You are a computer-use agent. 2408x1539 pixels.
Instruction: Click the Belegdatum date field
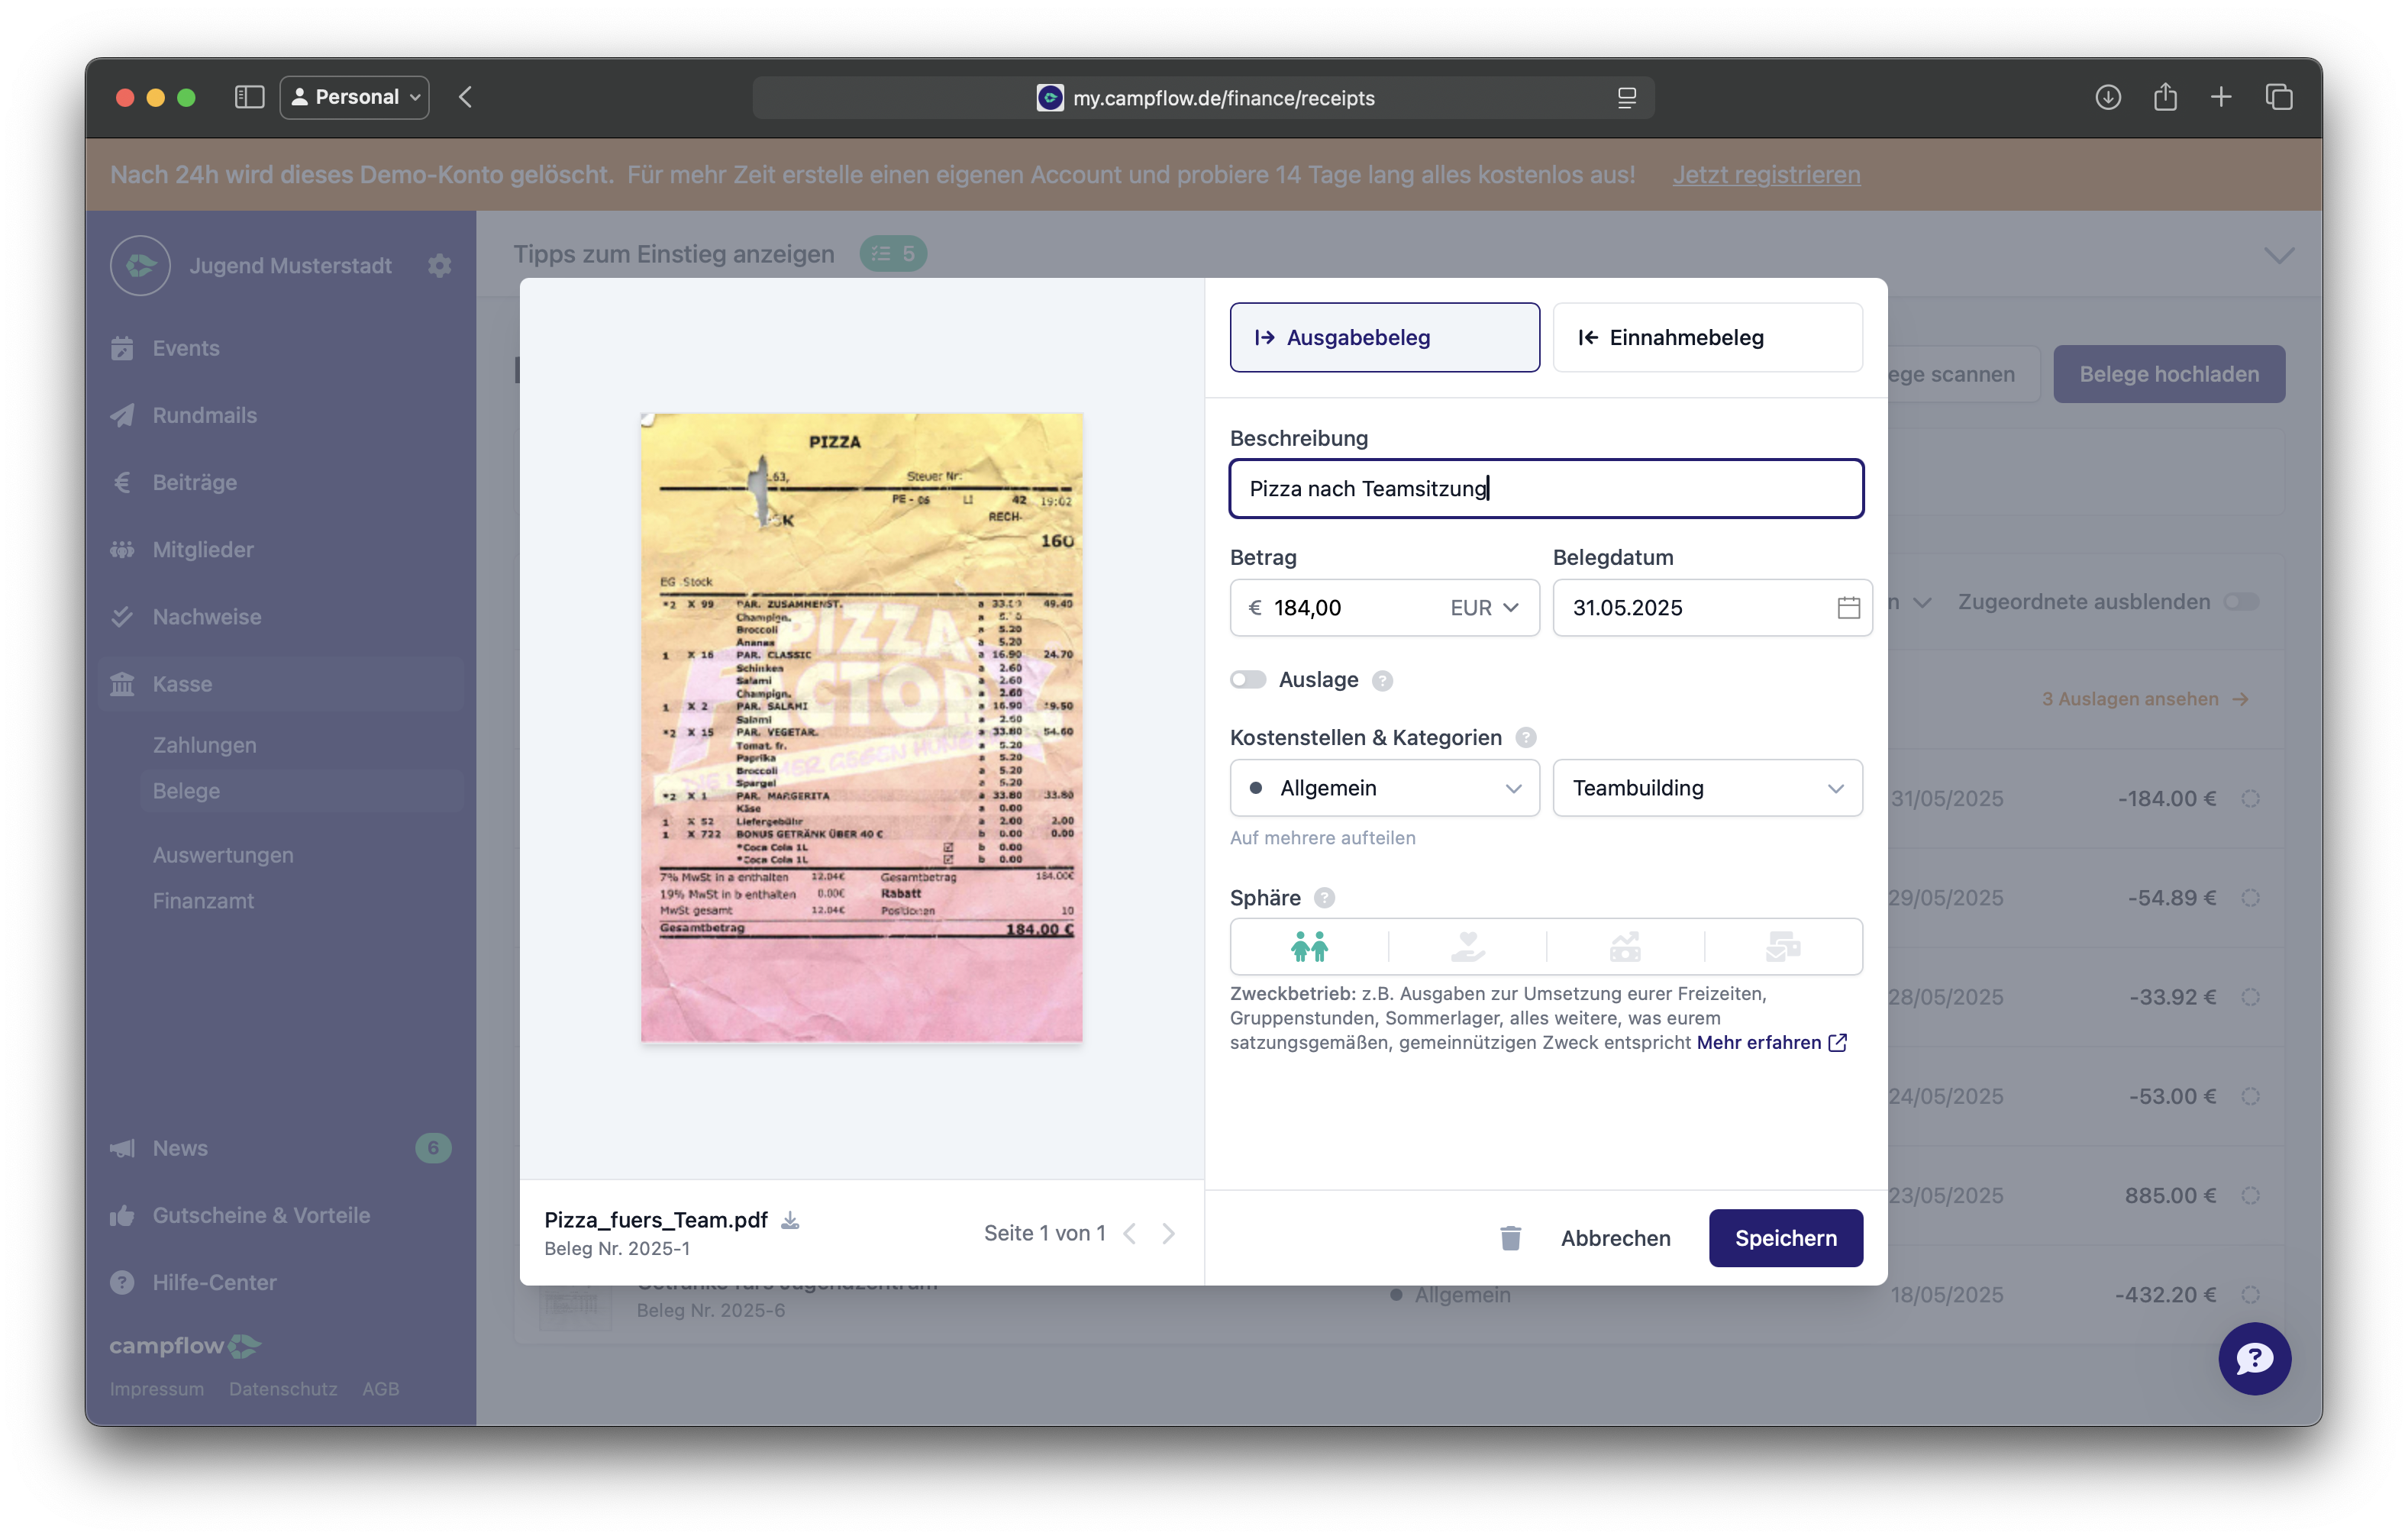(1712, 608)
